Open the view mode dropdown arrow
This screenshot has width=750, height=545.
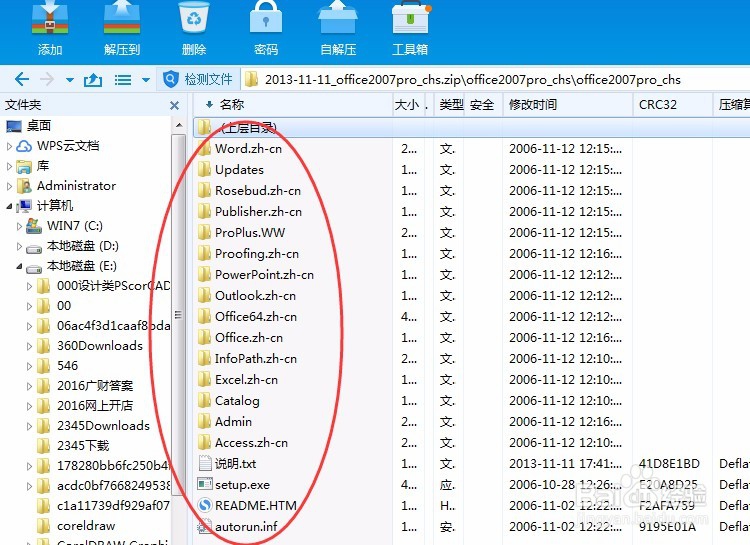coord(146,80)
